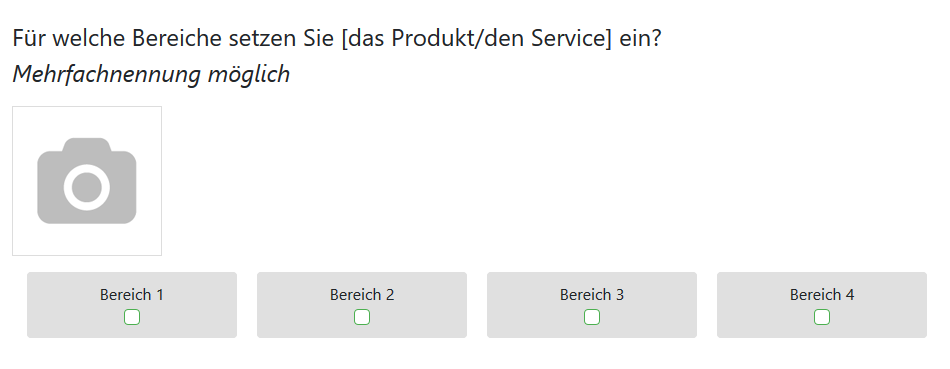Viewport: 950px width, 369px height.
Task: Click the left gray area of the Bereich 1 tile
Action: tap(61, 305)
